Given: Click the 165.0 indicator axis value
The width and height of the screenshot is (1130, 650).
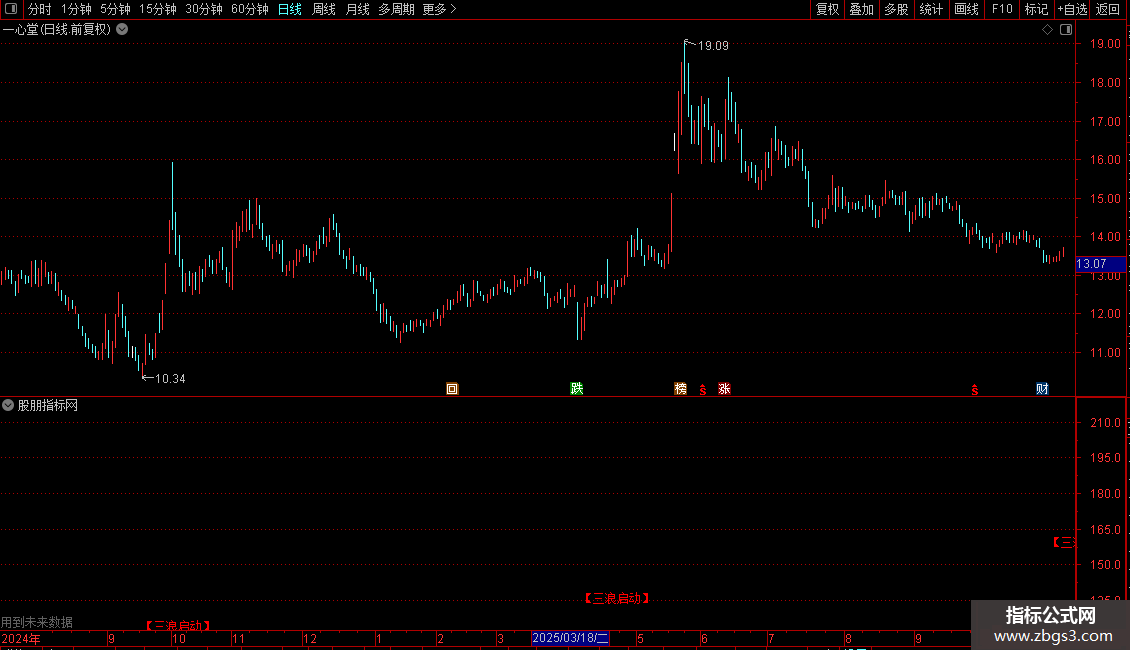Looking at the screenshot, I should coord(1105,529).
